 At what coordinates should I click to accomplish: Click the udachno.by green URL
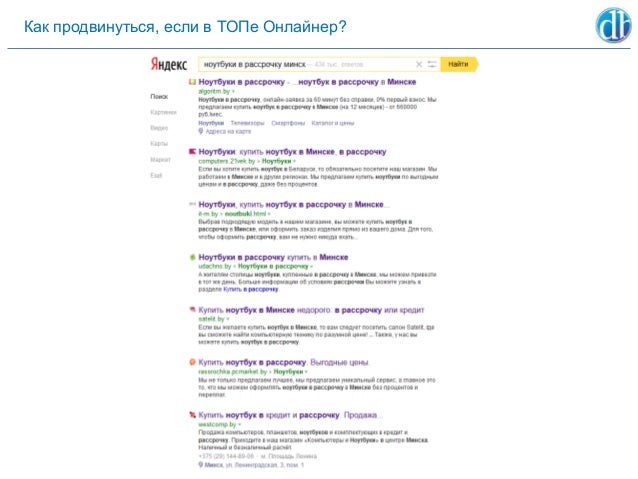(x=215, y=267)
